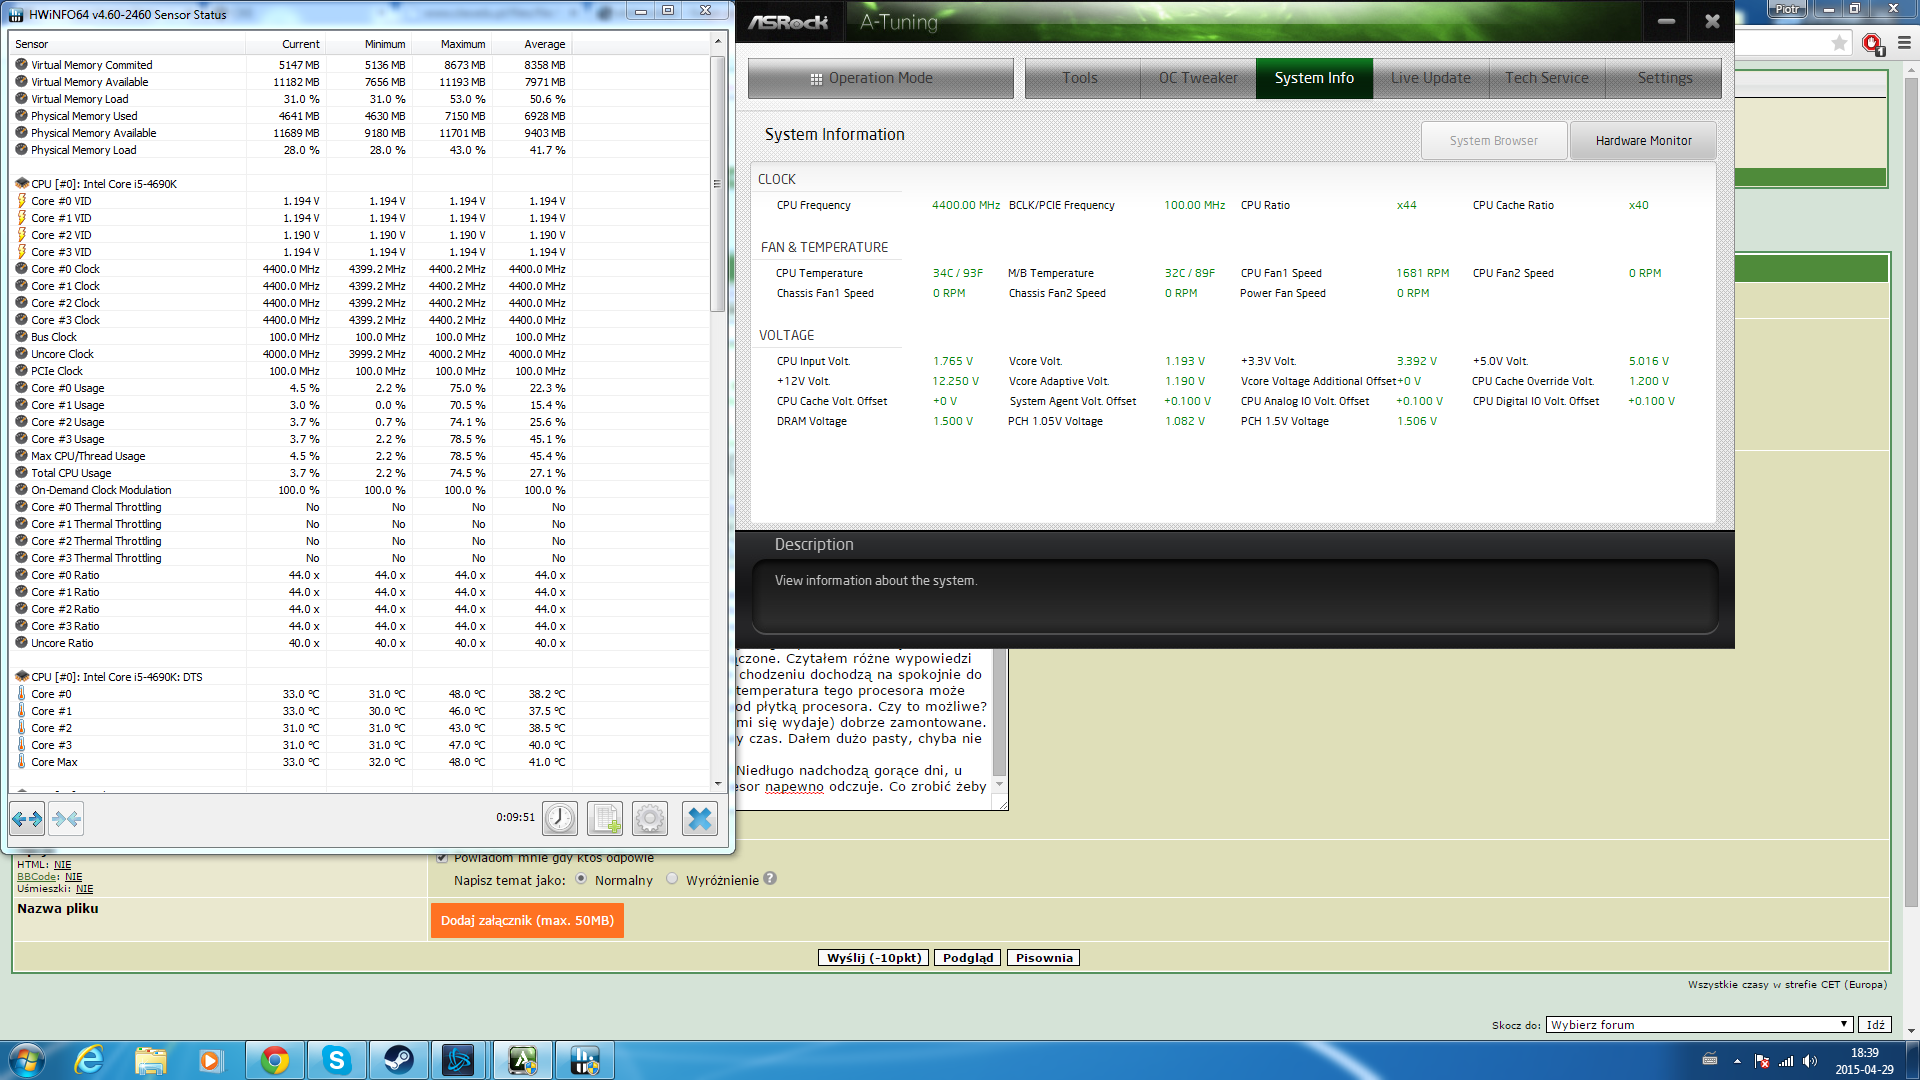Viewport: 1920px width, 1080px height.
Task: Open HWiNFO sensor settings gear icon
Action: [650, 819]
